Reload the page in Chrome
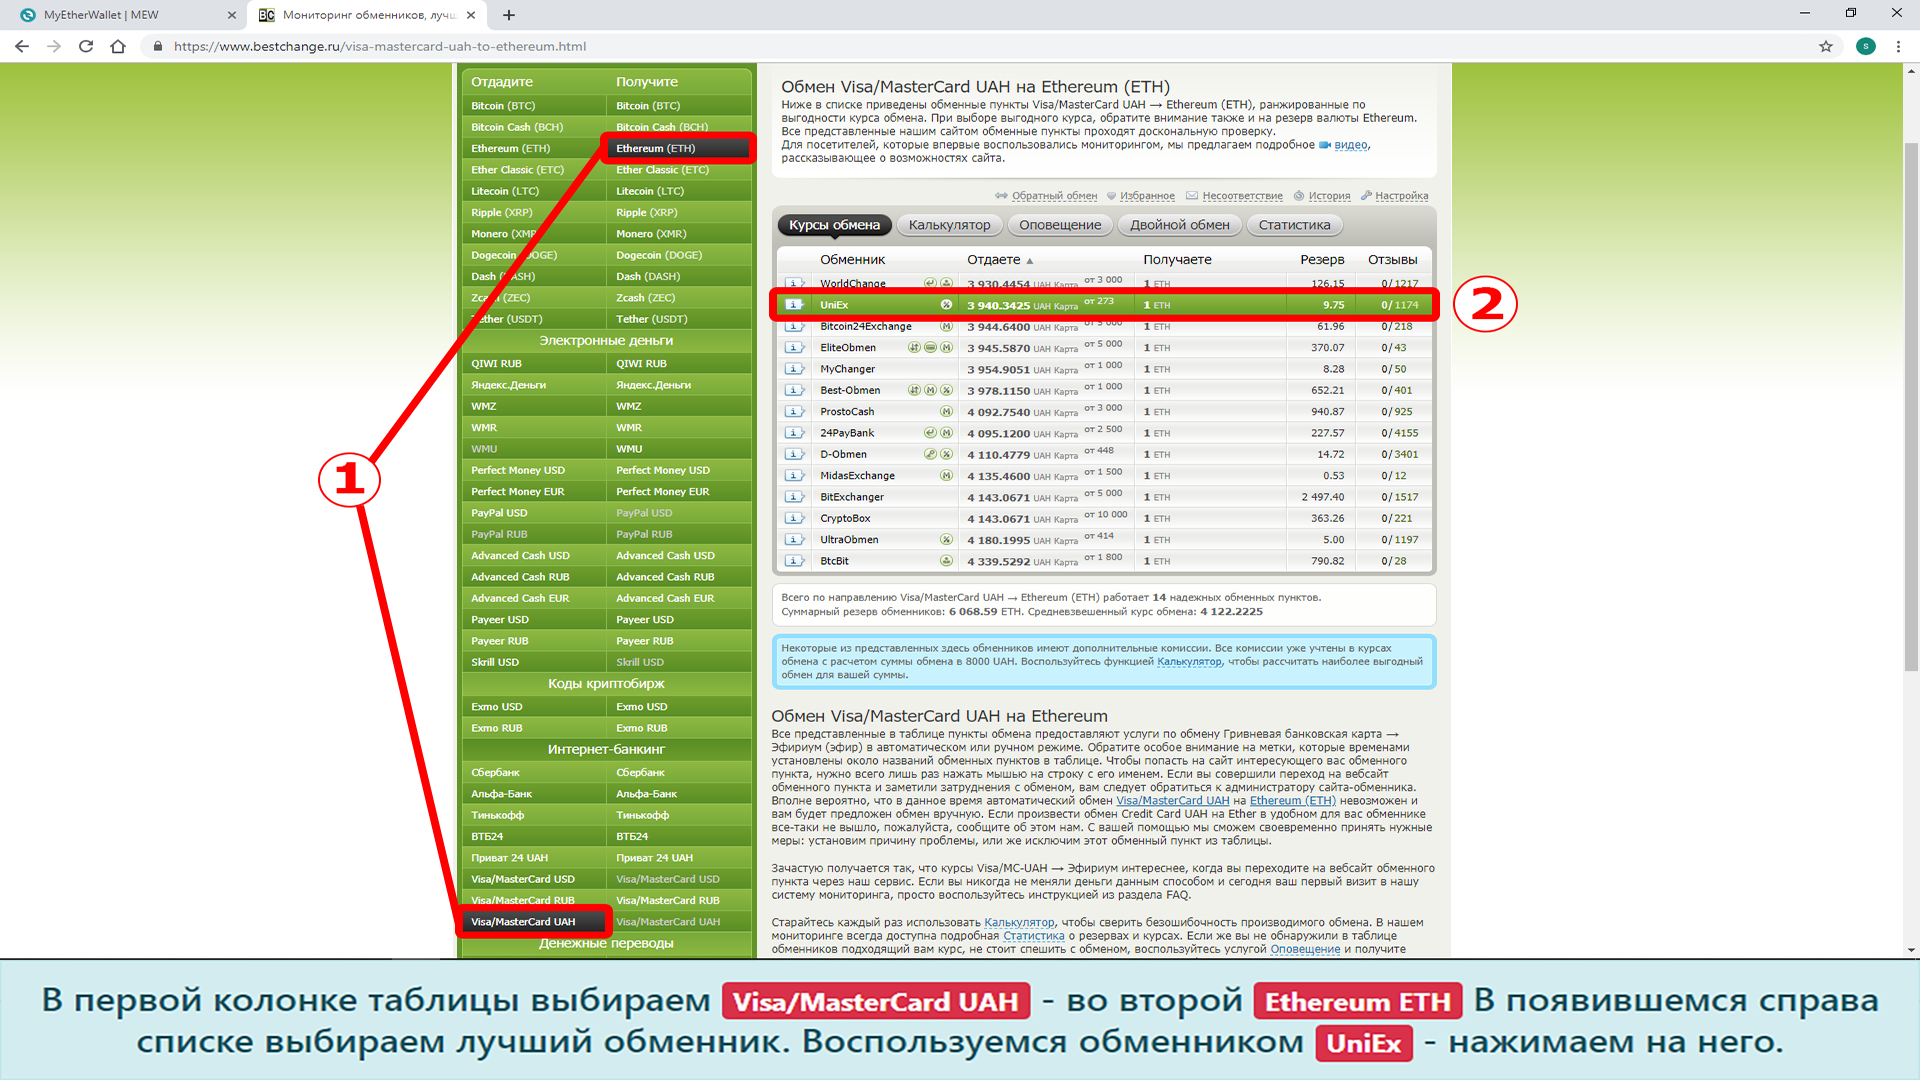Screen dimensions: 1920x1080 pyautogui.click(x=86, y=46)
